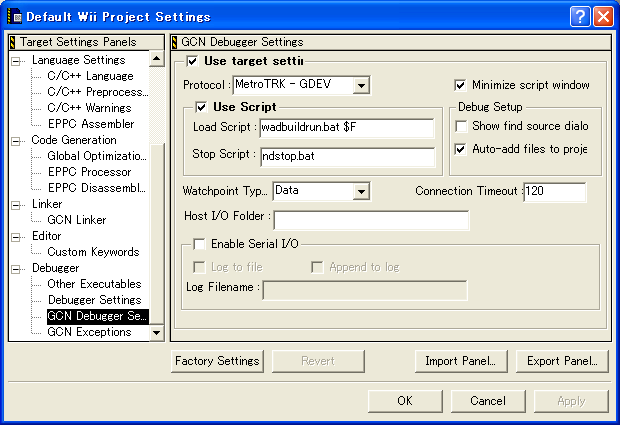This screenshot has width=620, height=425.
Task: Click the GCN Debugger Settings header icon
Action: (174, 42)
